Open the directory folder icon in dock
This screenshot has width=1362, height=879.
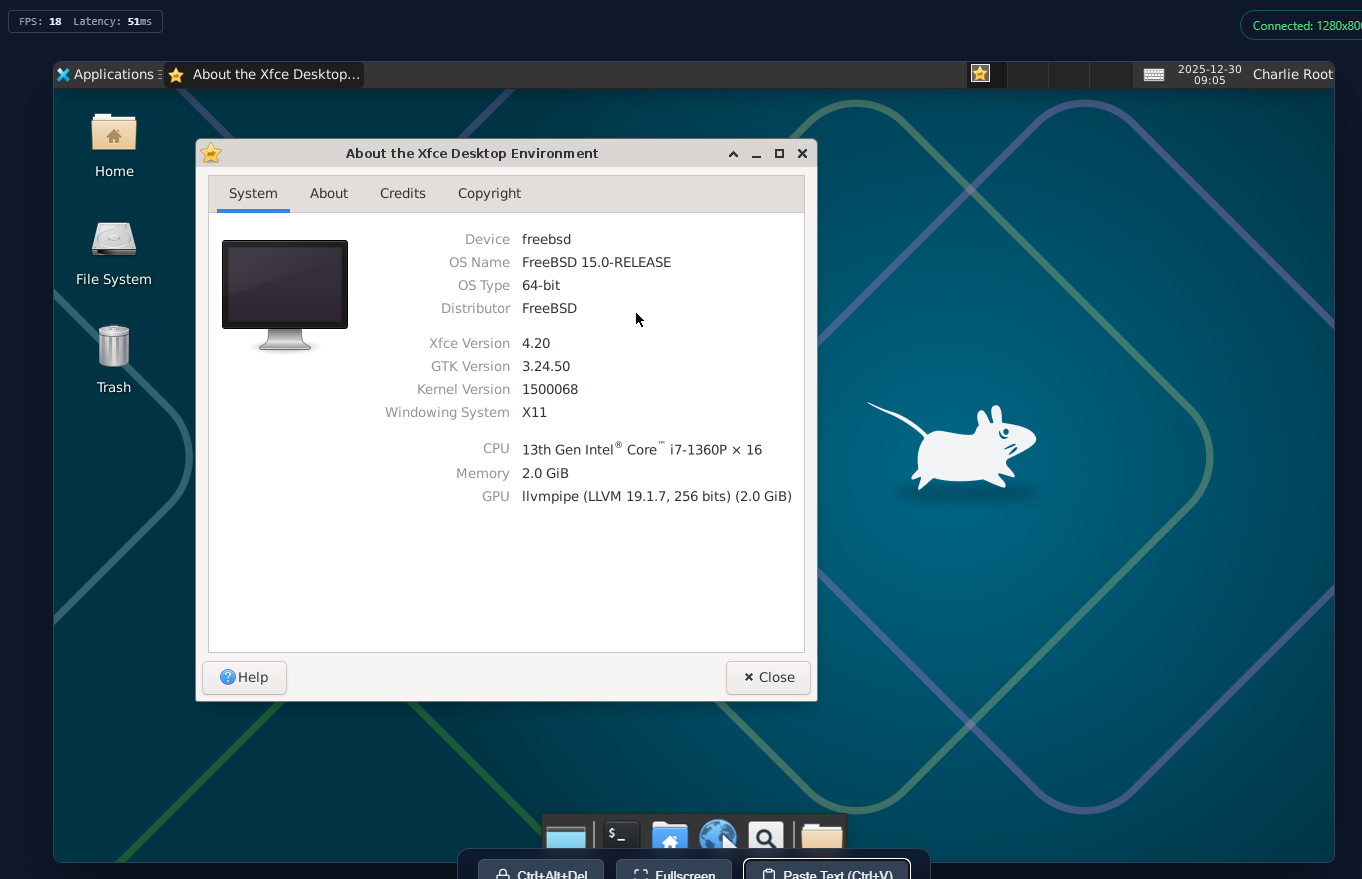coord(822,836)
